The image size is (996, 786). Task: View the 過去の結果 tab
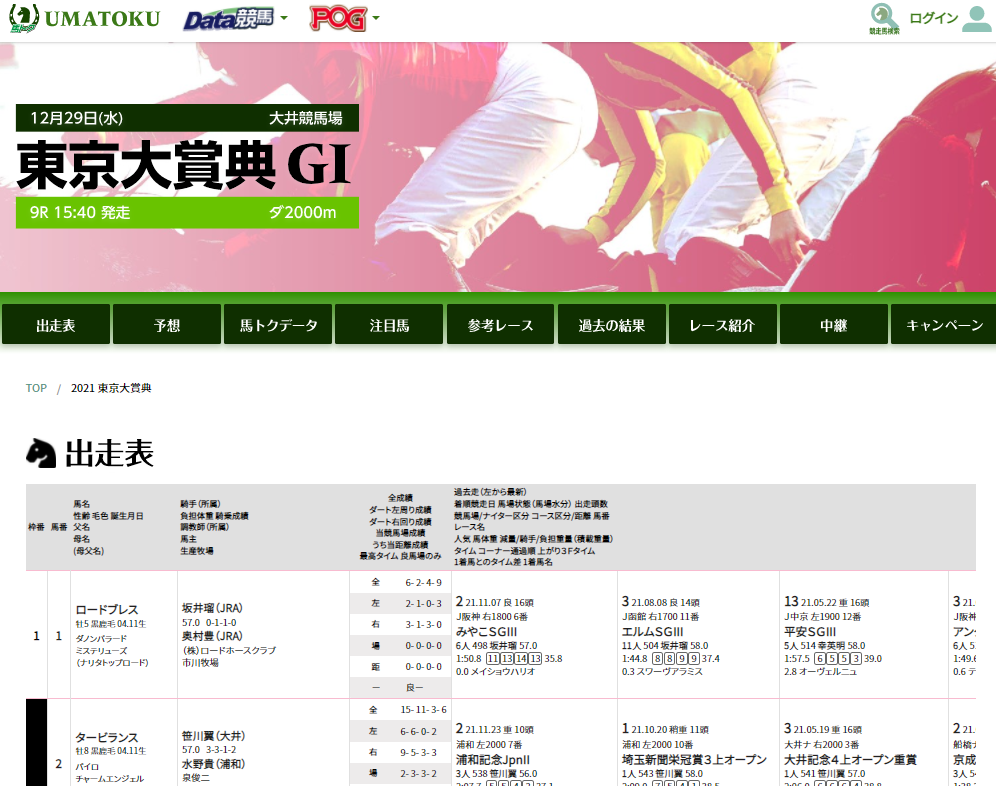pos(611,324)
